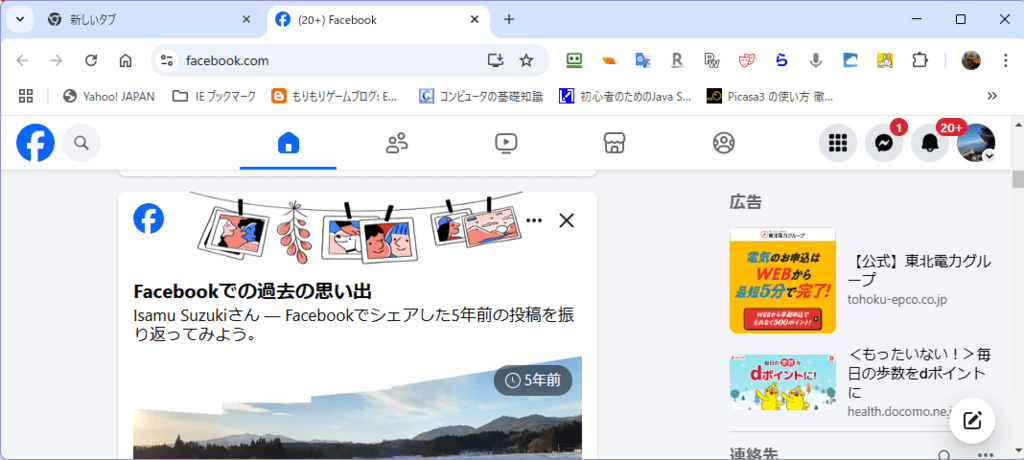
Task: Expand the tab search dropdown arrow
Action: [20, 19]
